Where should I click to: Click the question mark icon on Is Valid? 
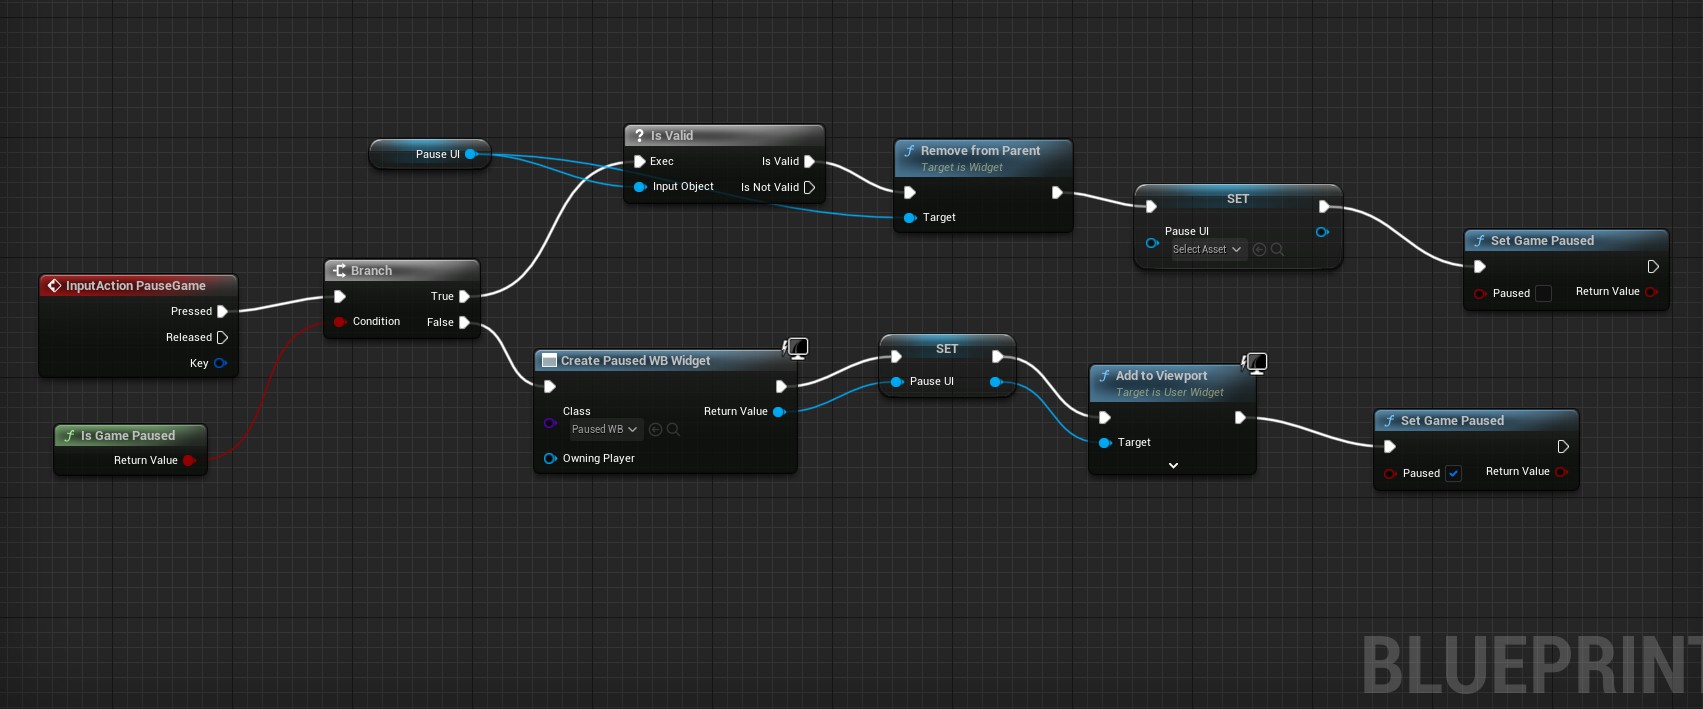coord(639,136)
